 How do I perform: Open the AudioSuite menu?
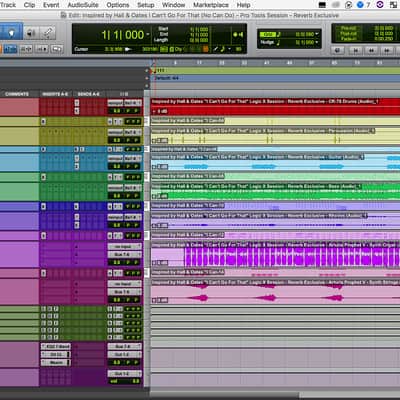pos(83,5)
